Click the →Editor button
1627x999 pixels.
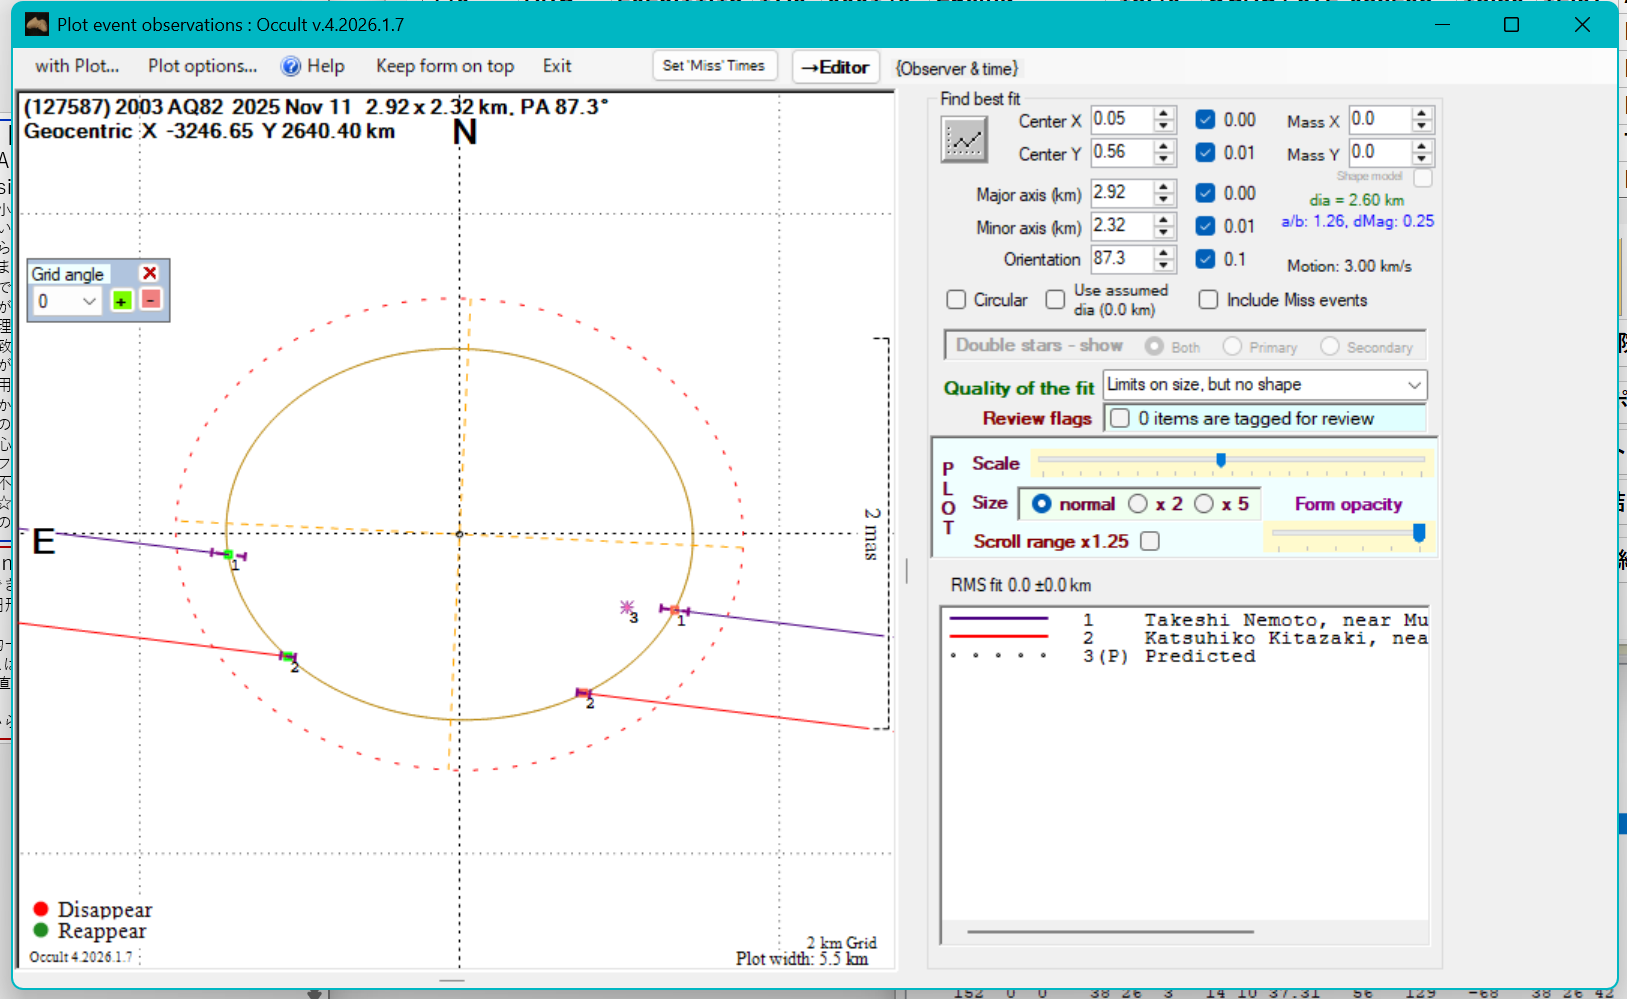(835, 68)
